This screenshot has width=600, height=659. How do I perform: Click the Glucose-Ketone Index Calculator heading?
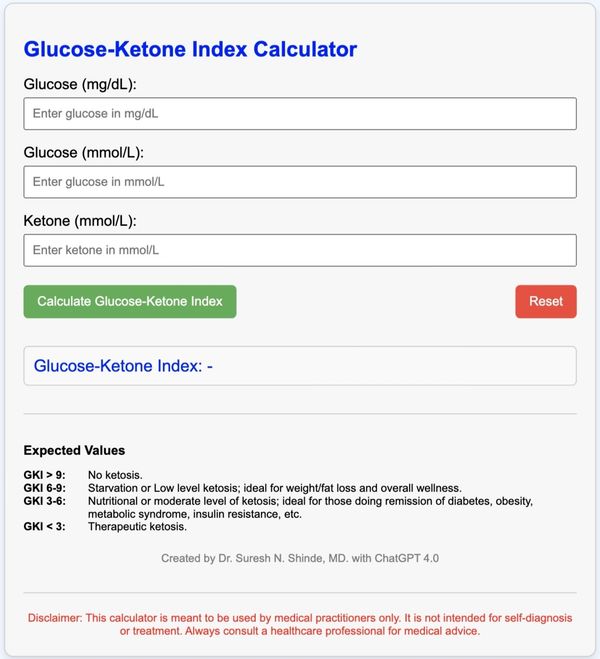point(190,49)
